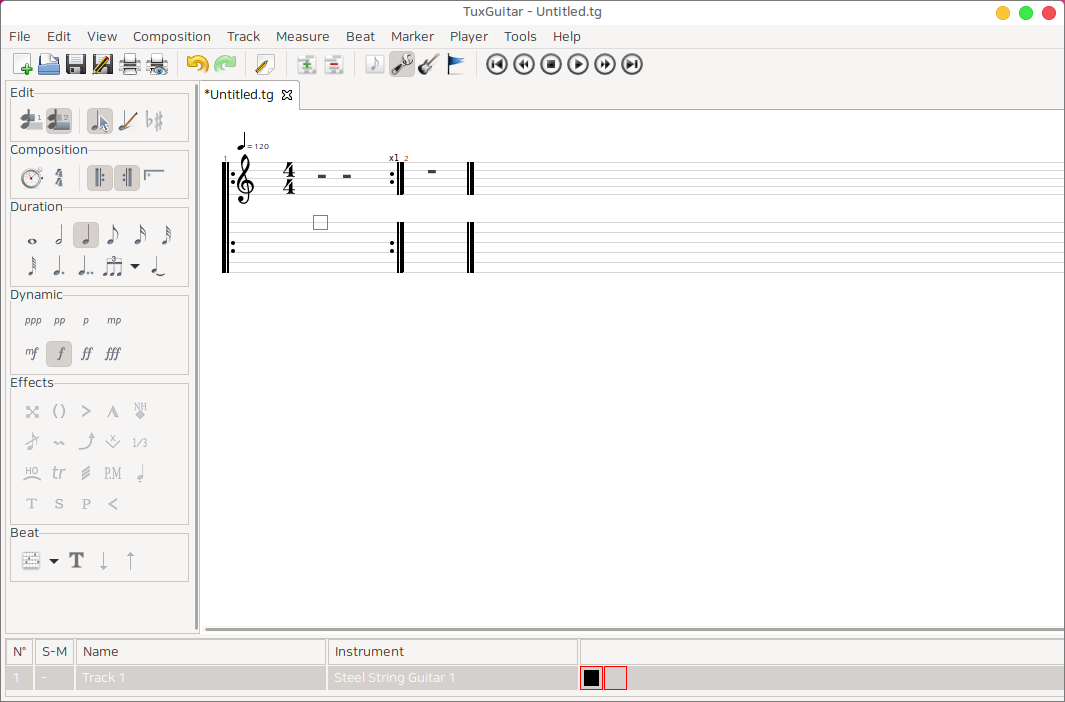Click the black first-measure block in track row
Viewport: 1065px width, 702px height.
point(591,678)
